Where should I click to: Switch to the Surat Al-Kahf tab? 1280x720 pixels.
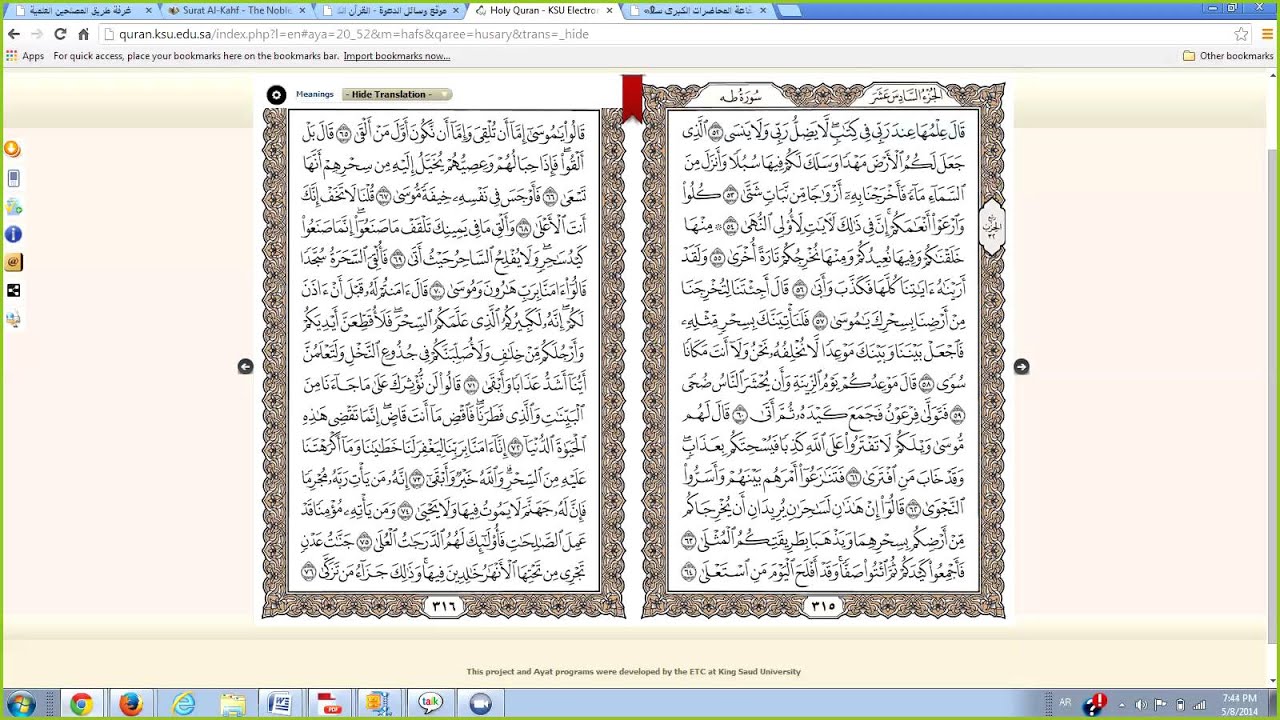click(236, 11)
